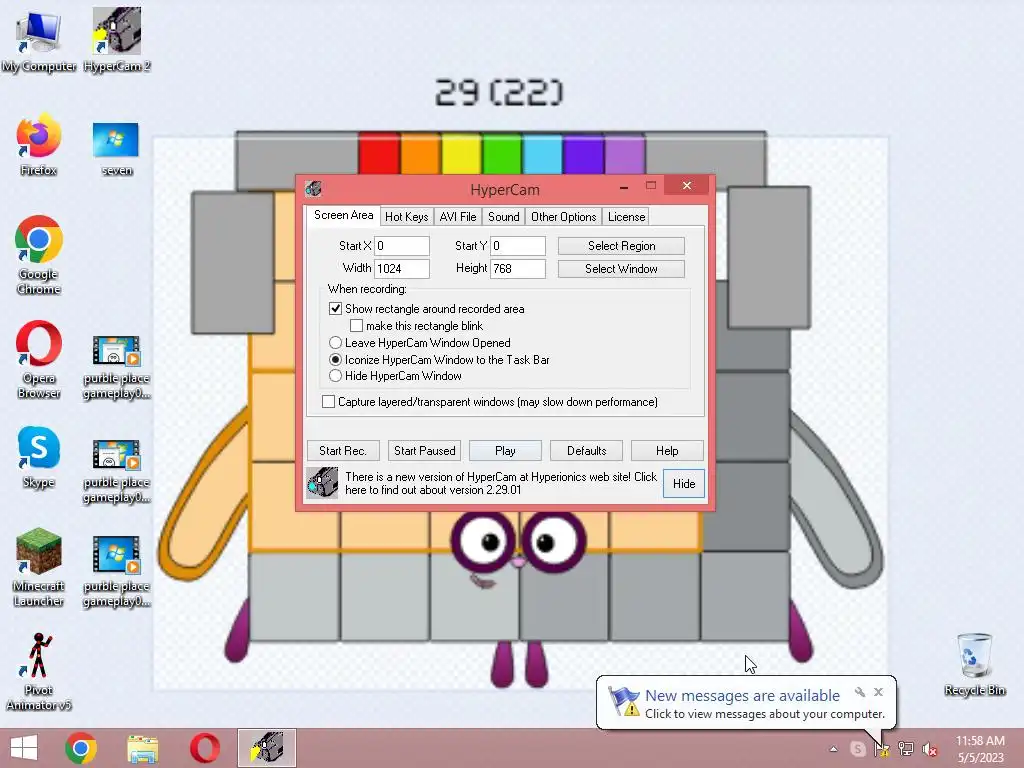Screen dimensions: 1024x768
Task: Open notification options wrench icon
Action: pos(860,692)
